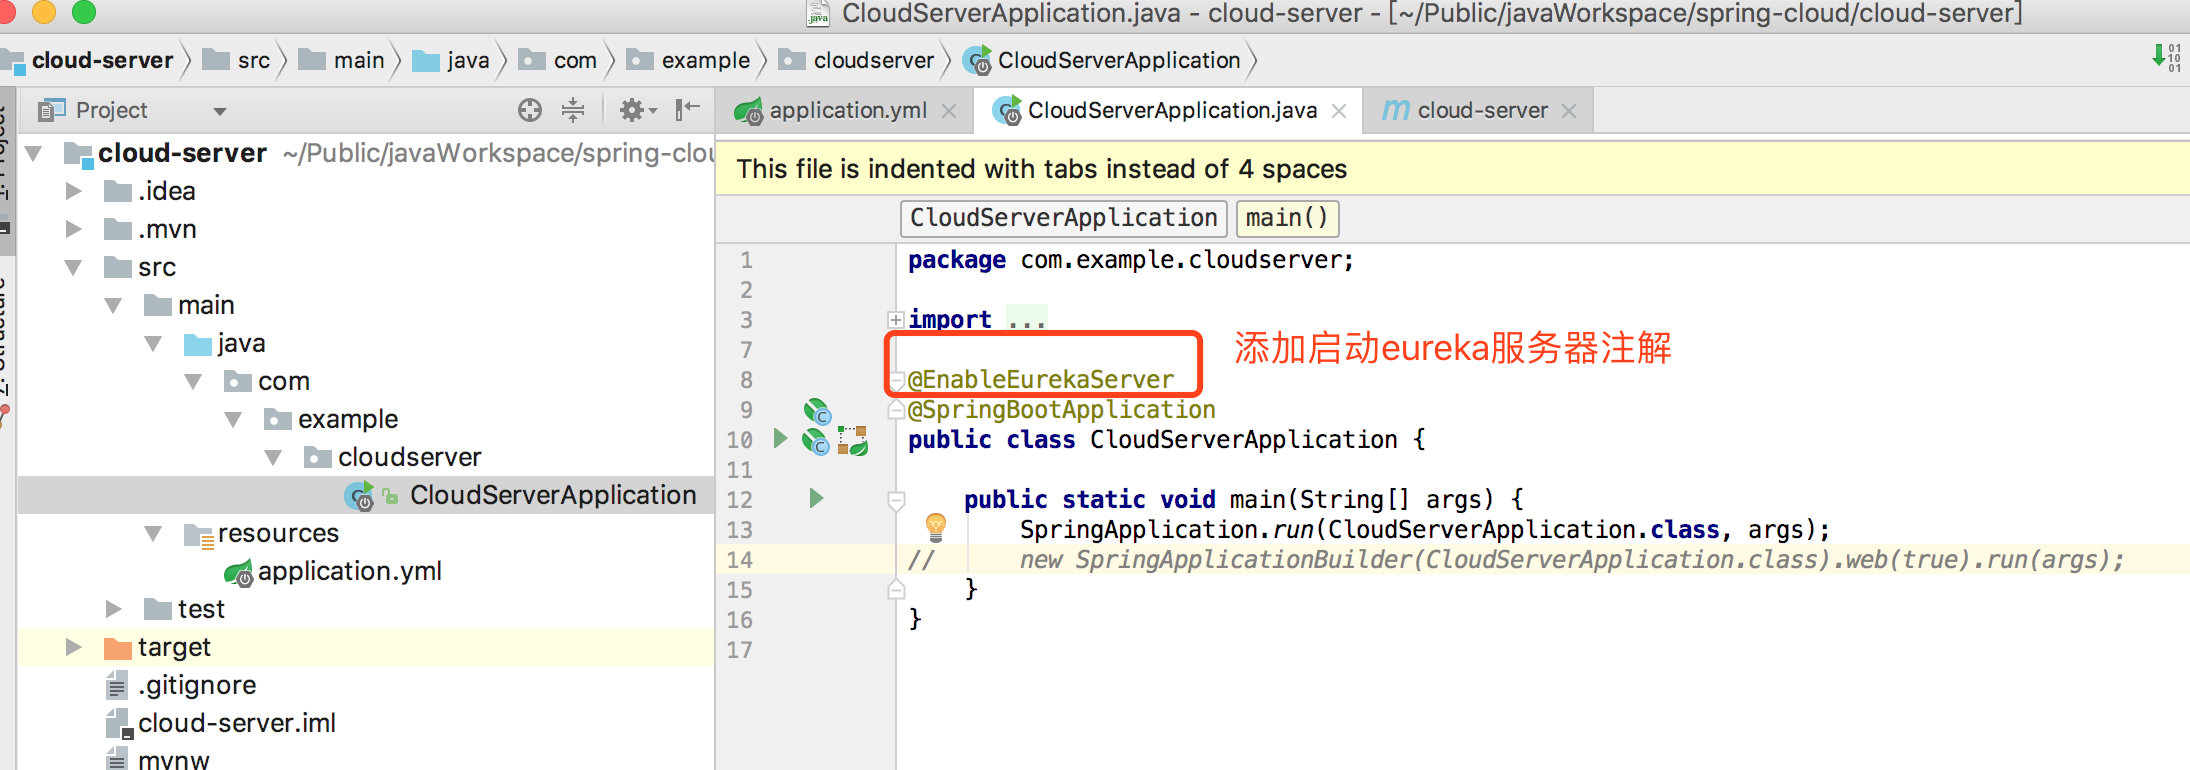
Task: Select the target folder row
Action: (x=366, y=647)
